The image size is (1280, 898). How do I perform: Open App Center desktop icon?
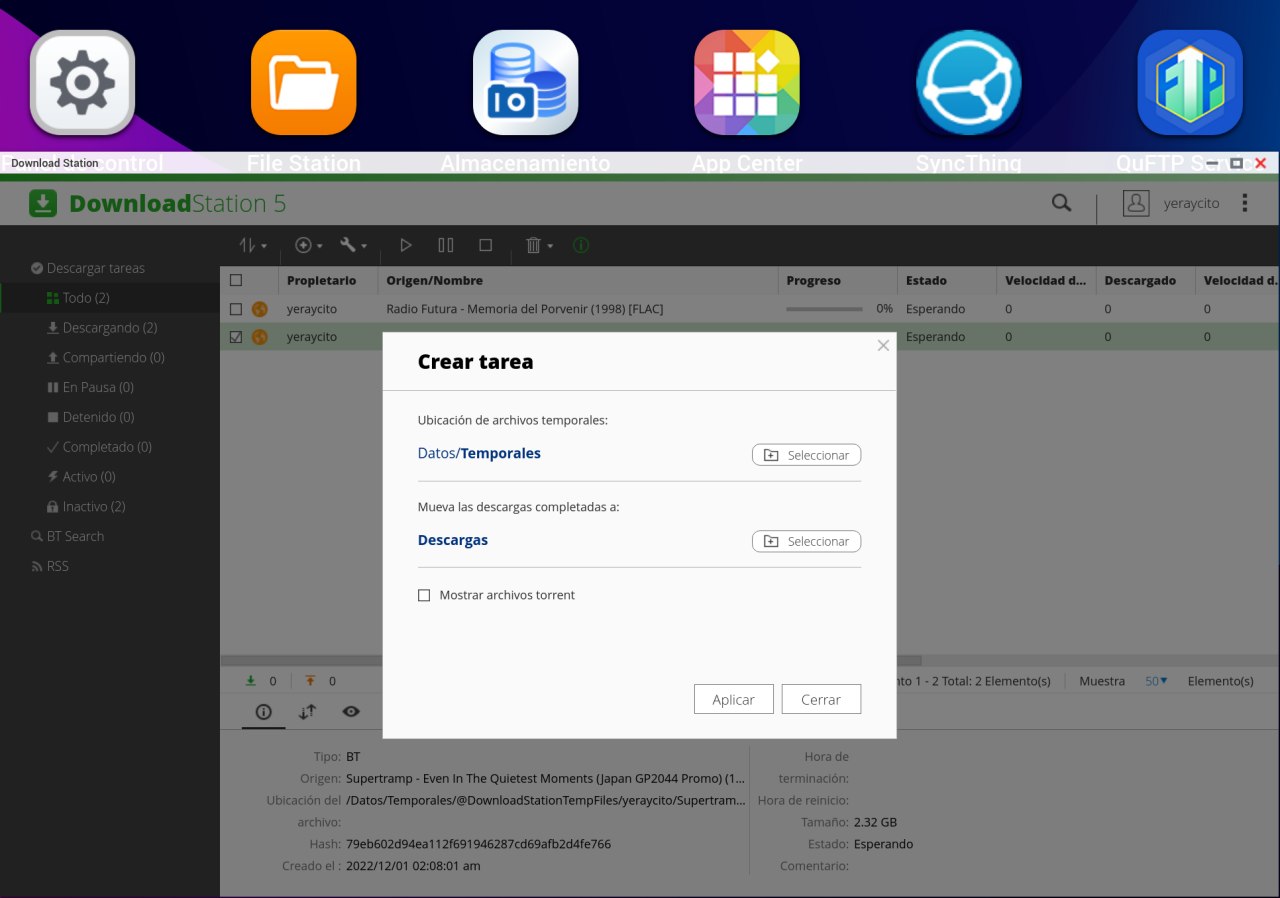tap(747, 83)
